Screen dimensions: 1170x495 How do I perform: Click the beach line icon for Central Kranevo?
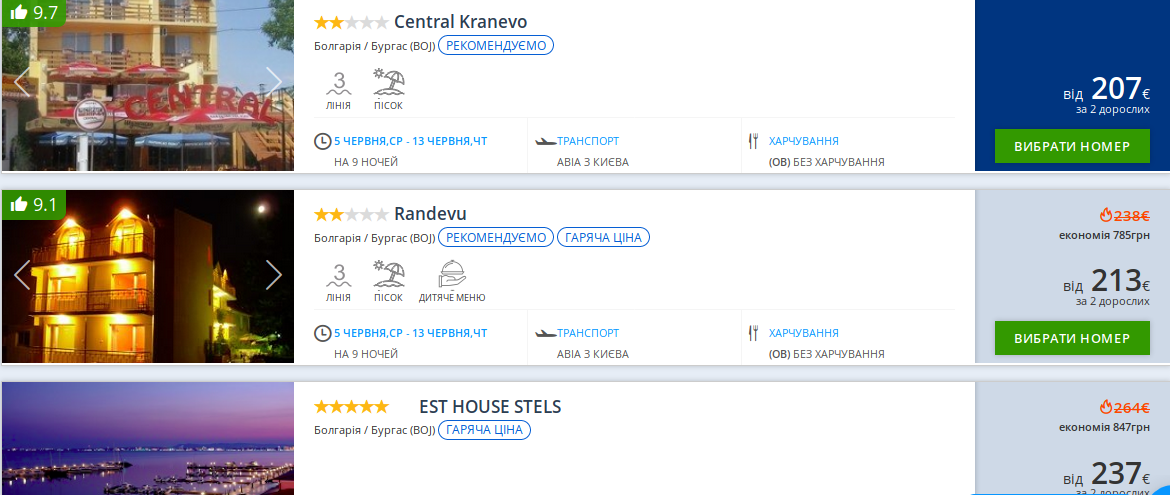338,83
